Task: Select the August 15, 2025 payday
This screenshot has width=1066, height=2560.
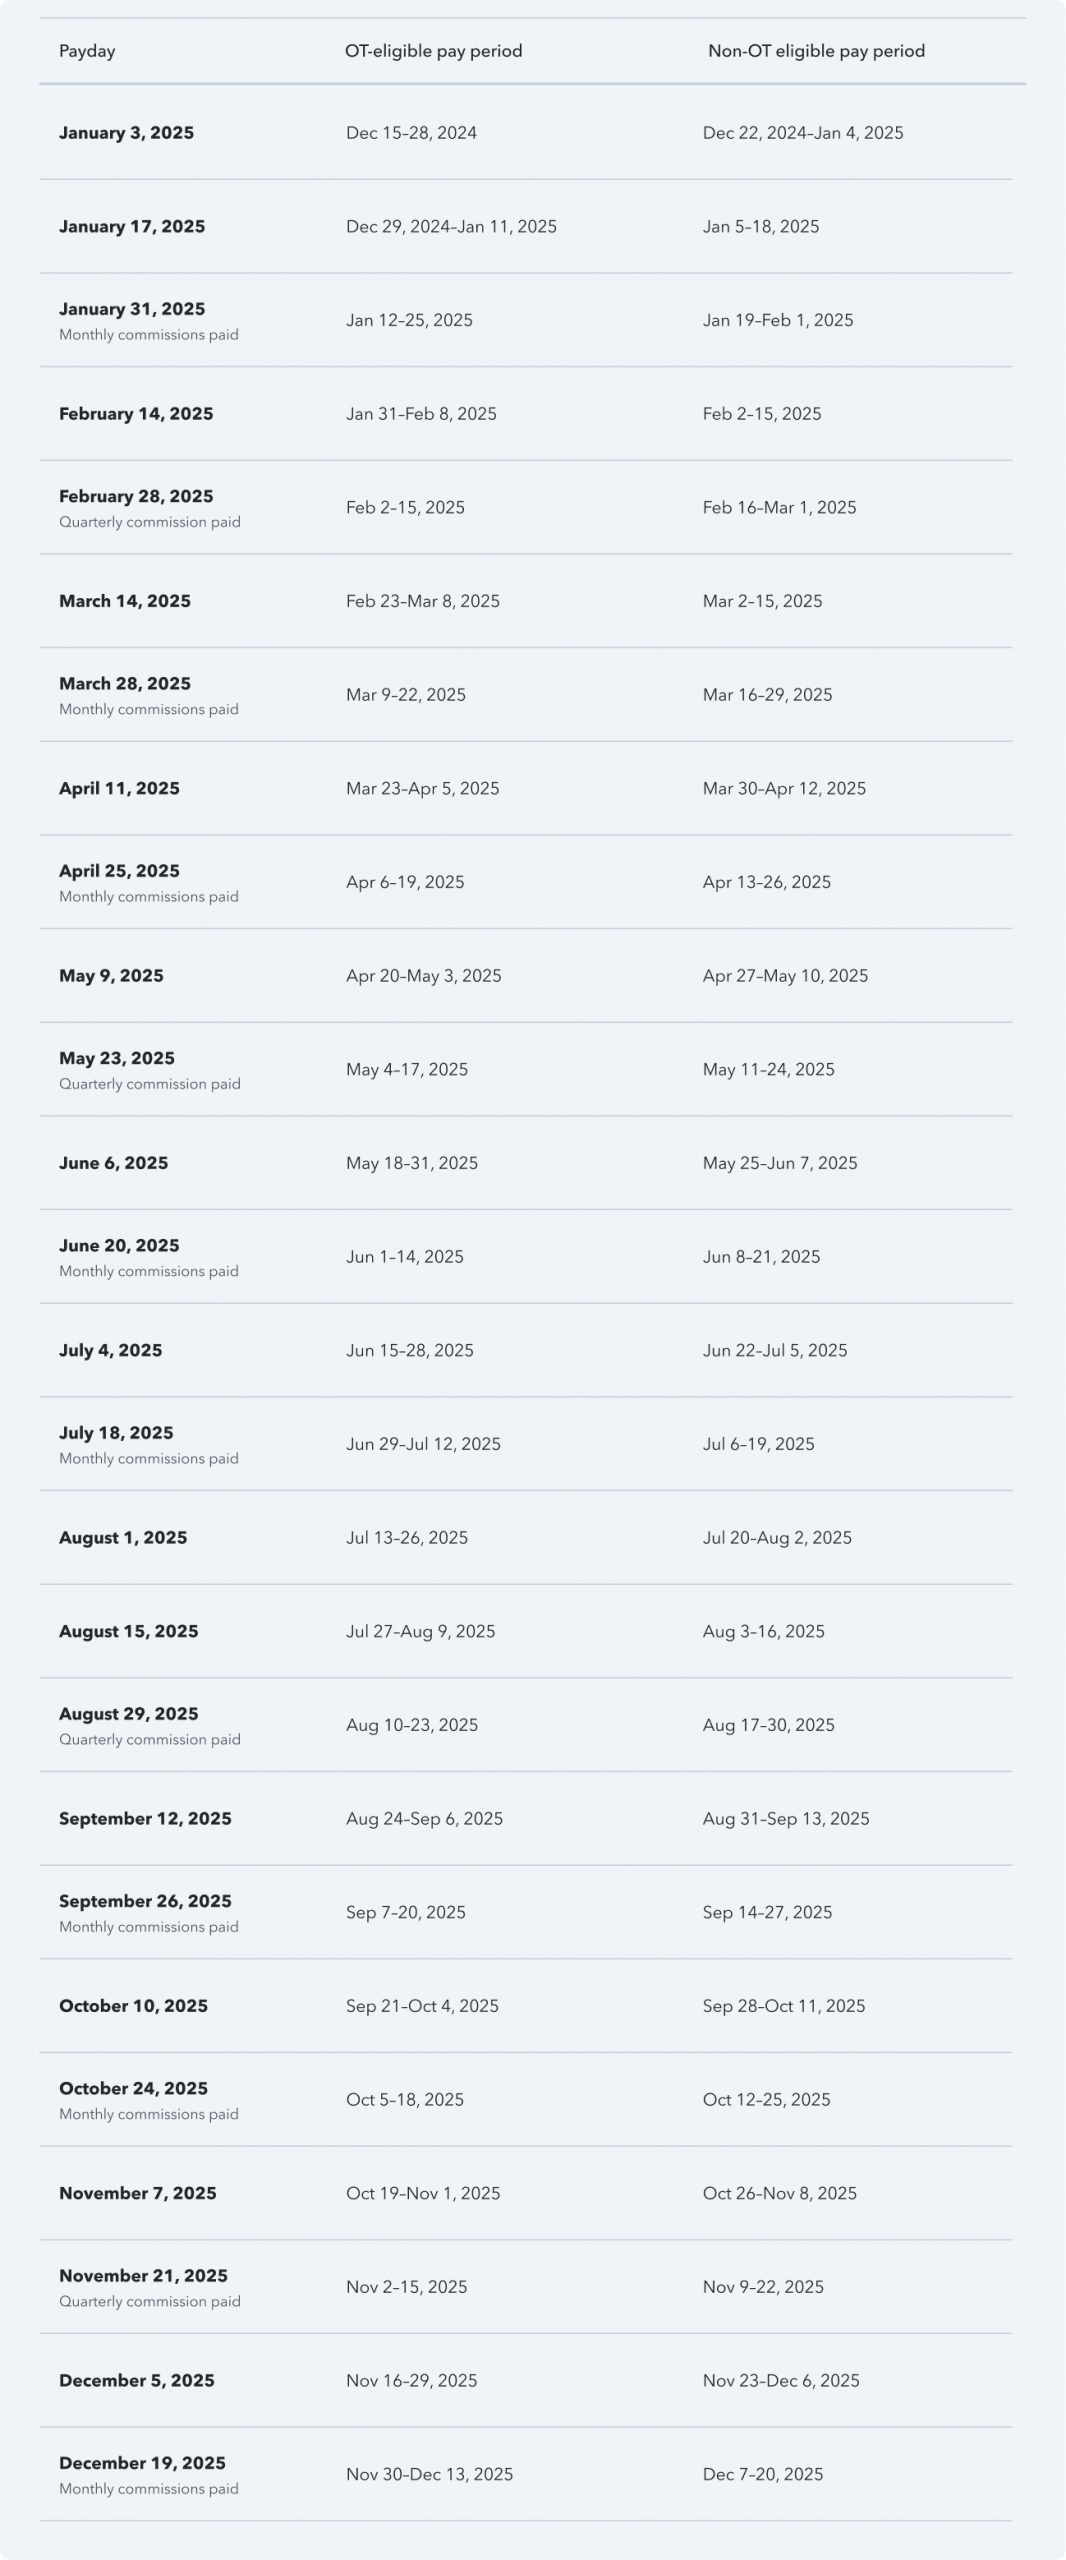Action: (128, 1632)
